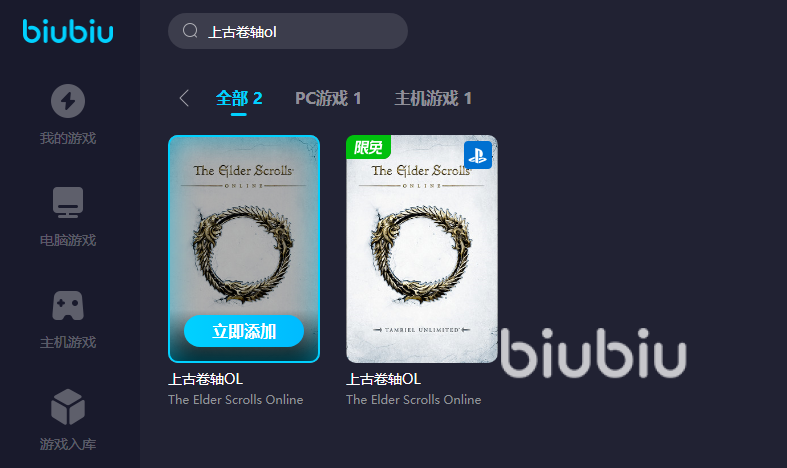
Task: Open the highlighted first Elder Scrolls Online cover
Action: pos(244,249)
